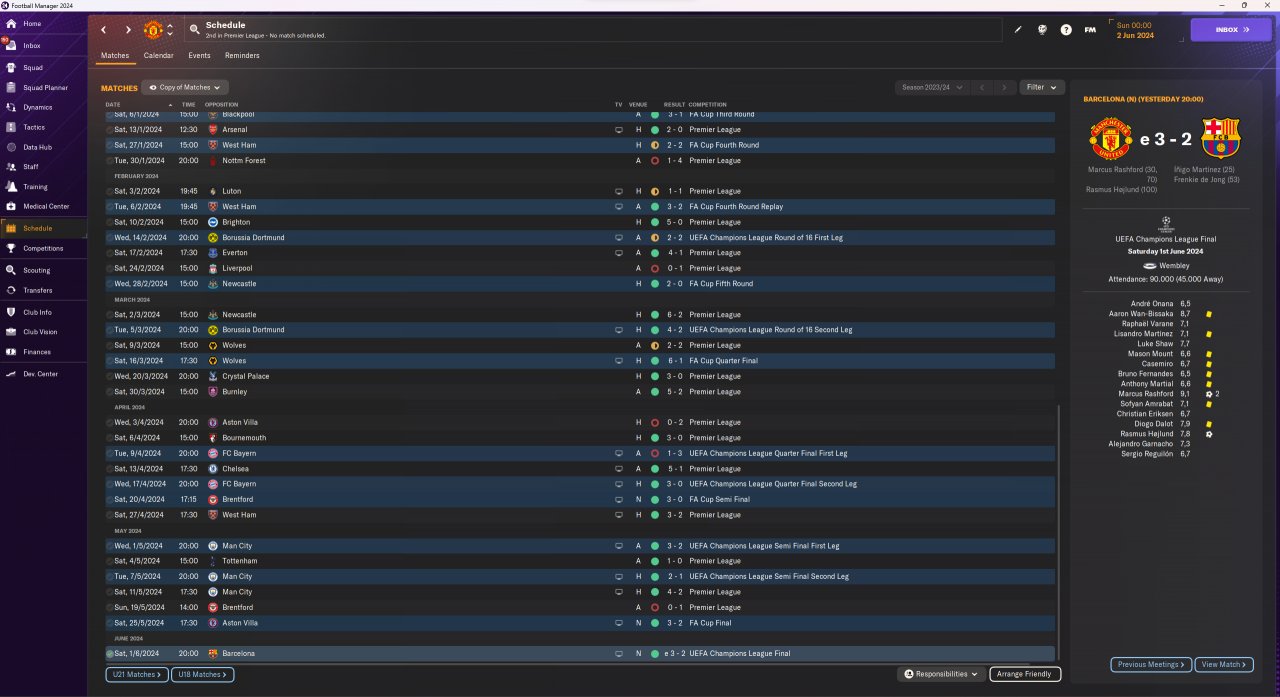This screenshot has height=697, width=1280.
Task: Click the Manchester United club badge in header
Action: pos(153,29)
